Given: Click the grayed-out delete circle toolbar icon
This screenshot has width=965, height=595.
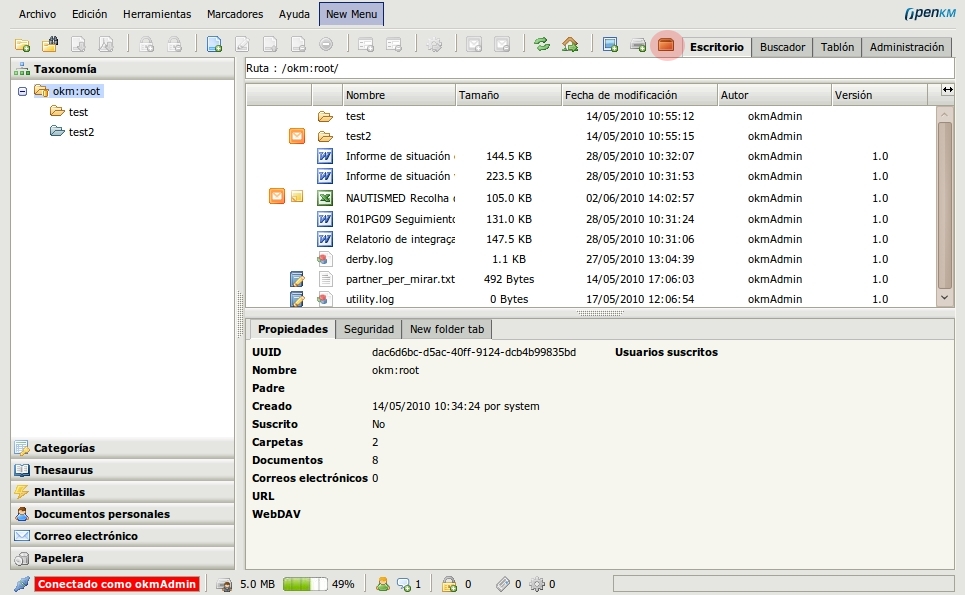Looking at the screenshot, I should 326,44.
